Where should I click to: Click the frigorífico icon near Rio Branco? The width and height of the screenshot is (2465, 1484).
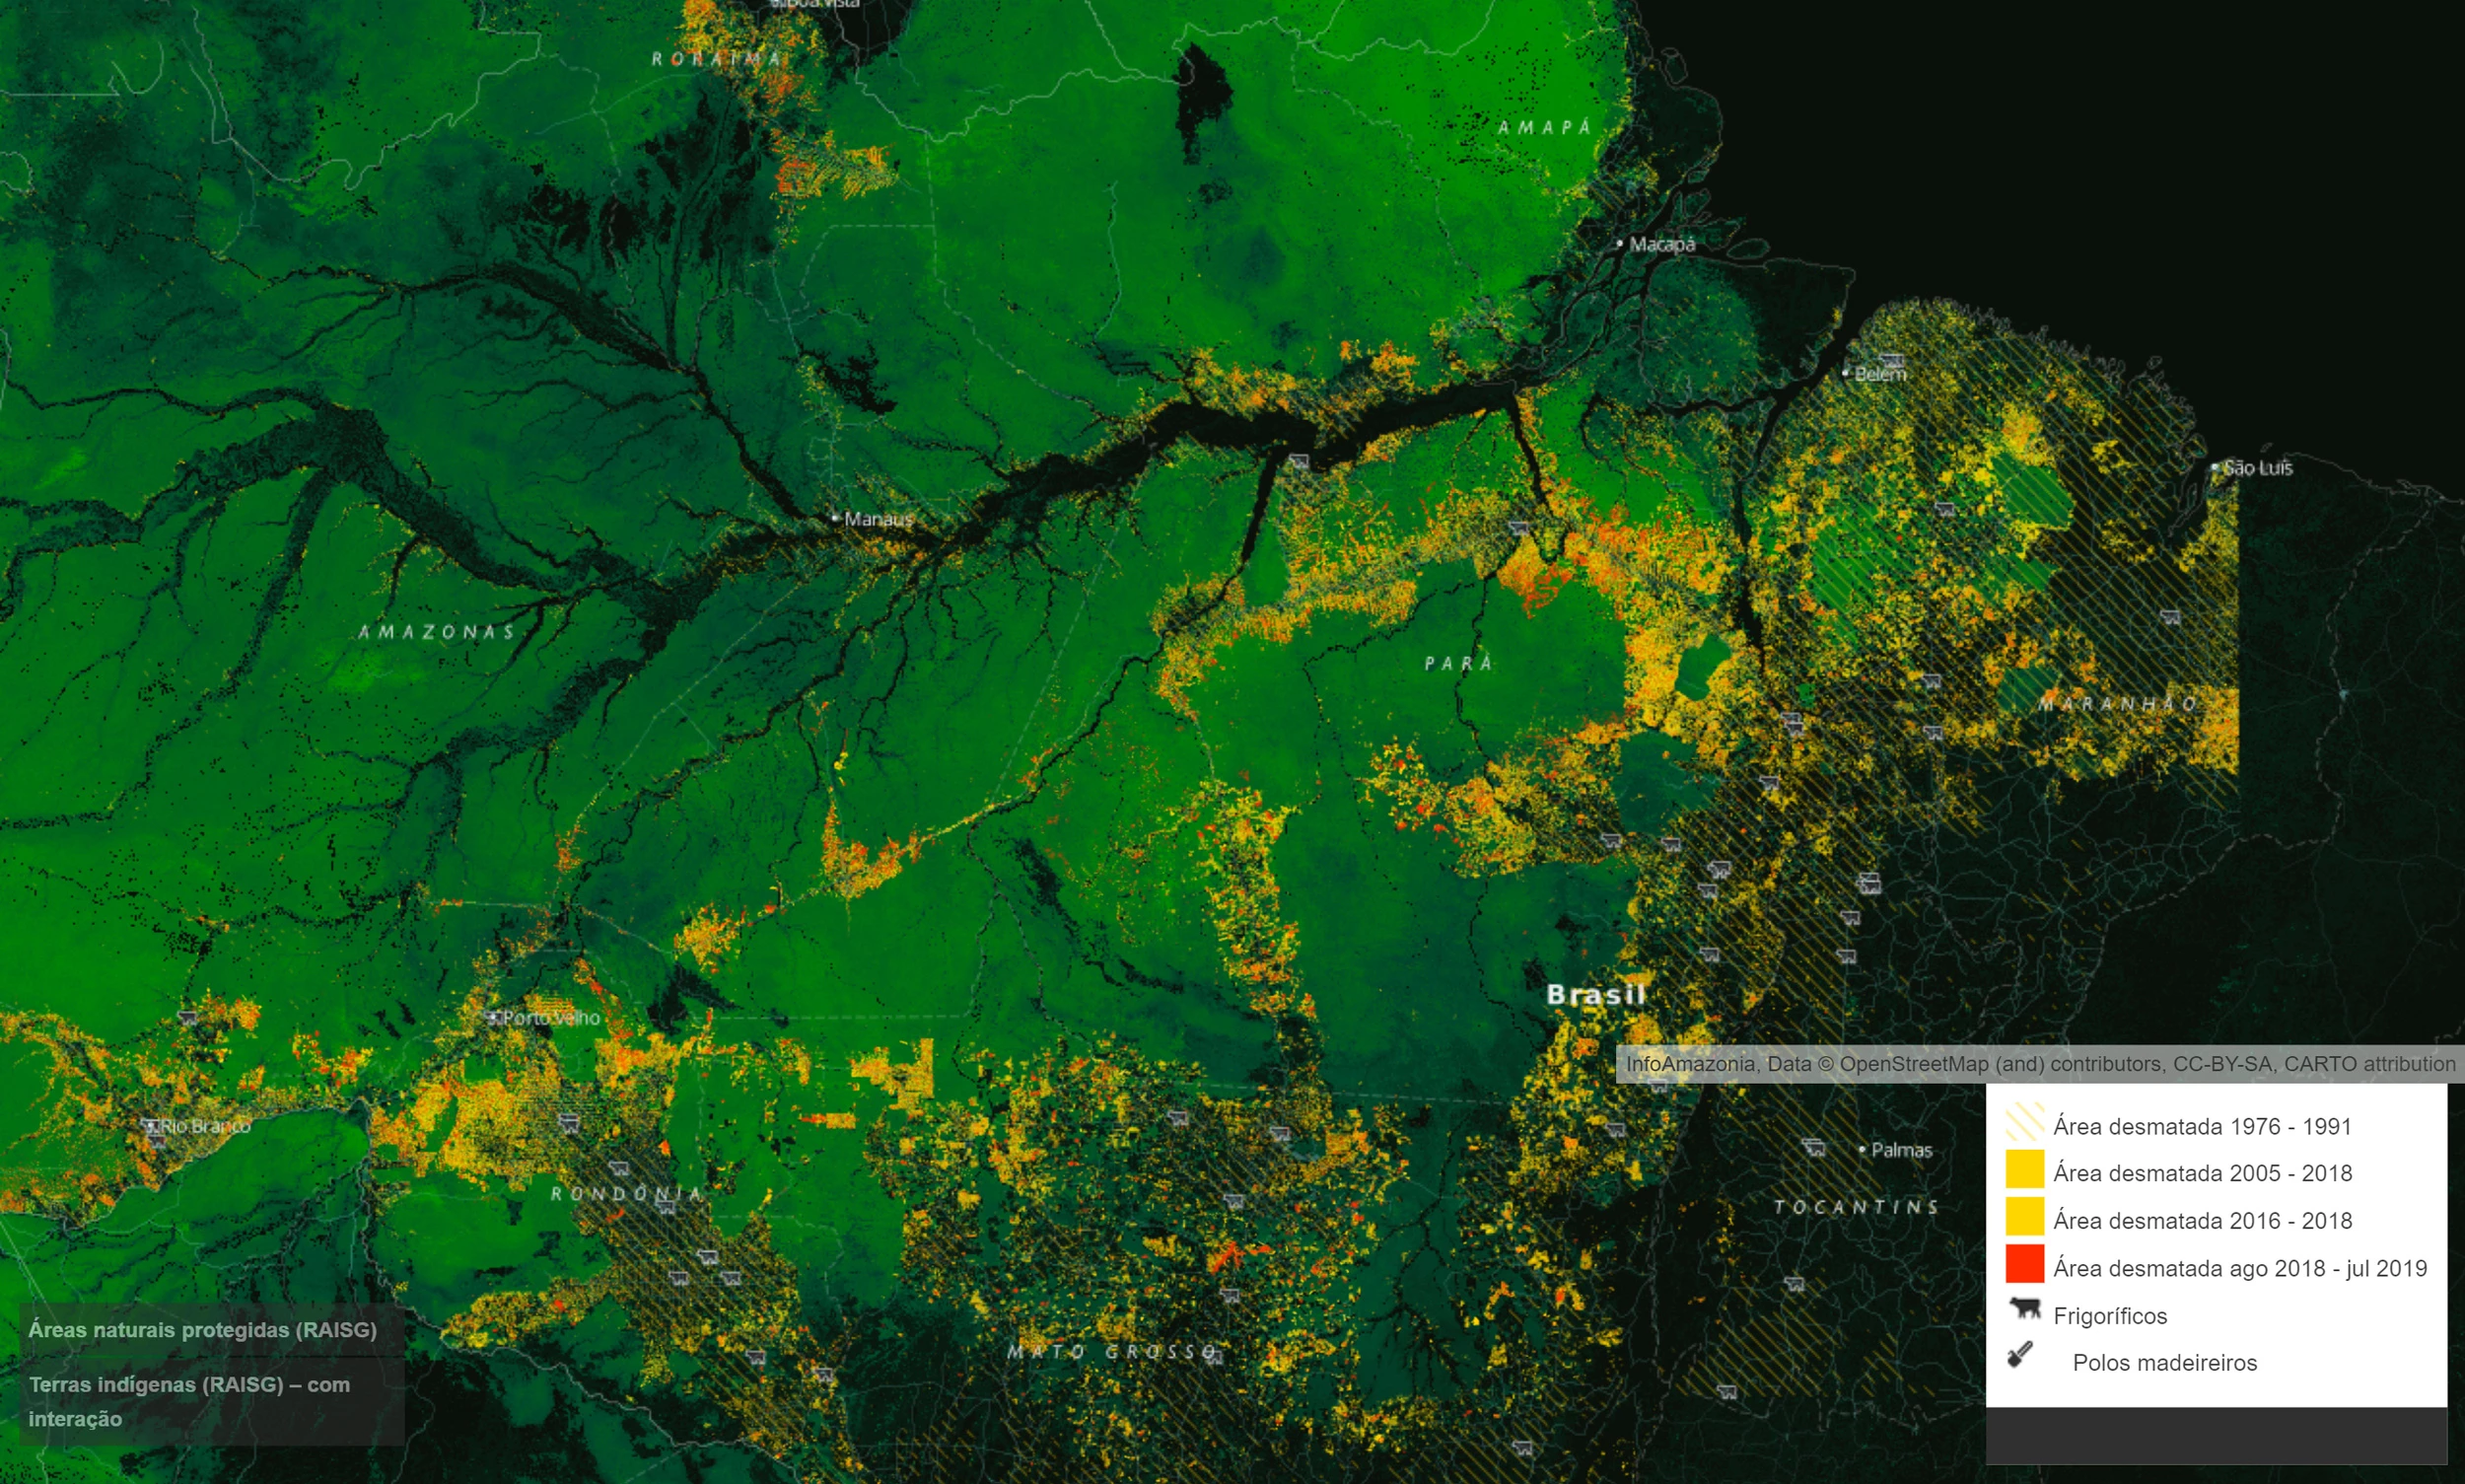152,1128
